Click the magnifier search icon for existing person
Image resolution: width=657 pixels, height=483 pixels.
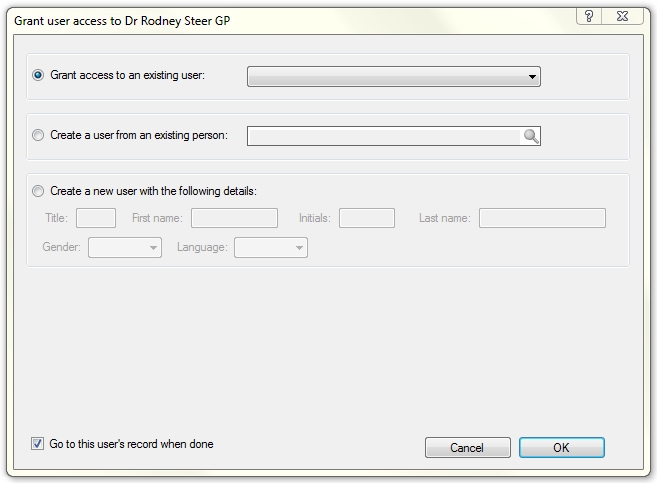[531, 136]
